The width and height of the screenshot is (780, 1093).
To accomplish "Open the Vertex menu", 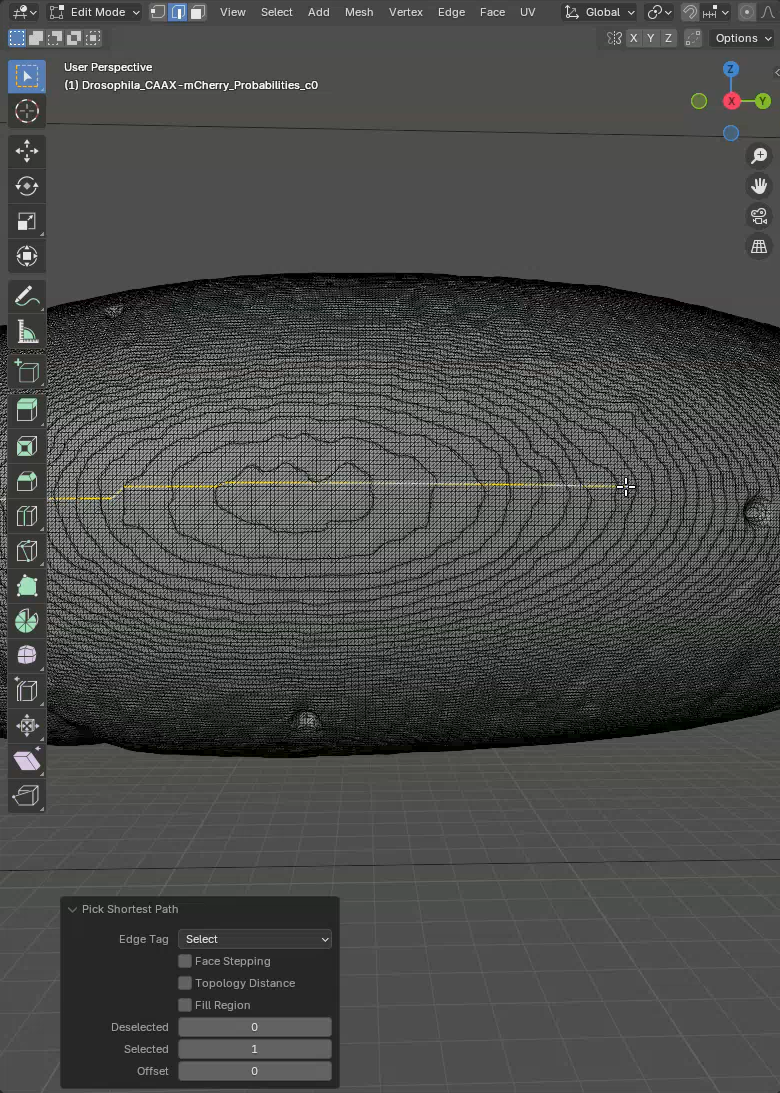I will pos(405,12).
